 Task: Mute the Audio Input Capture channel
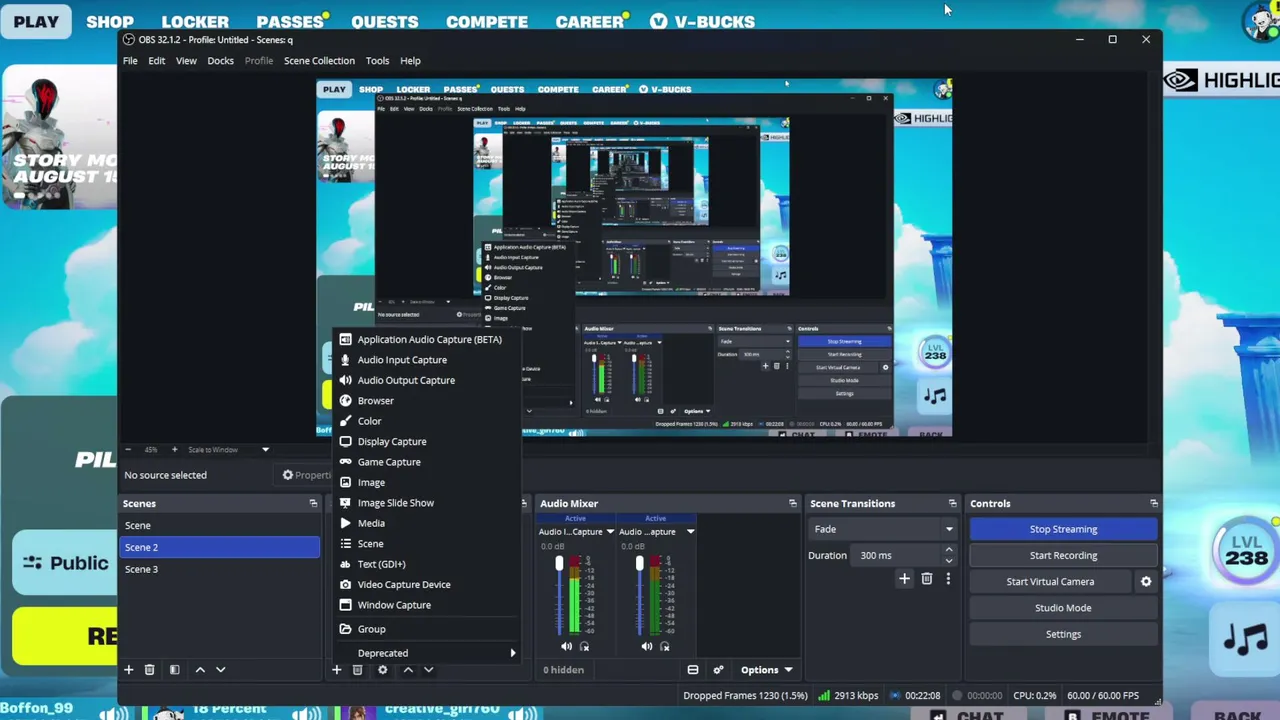coord(566,647)
